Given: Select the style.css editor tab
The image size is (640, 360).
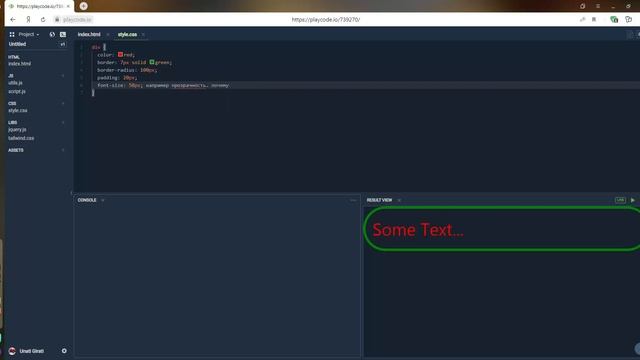Looking at the screenshot, I should point(127,35).
